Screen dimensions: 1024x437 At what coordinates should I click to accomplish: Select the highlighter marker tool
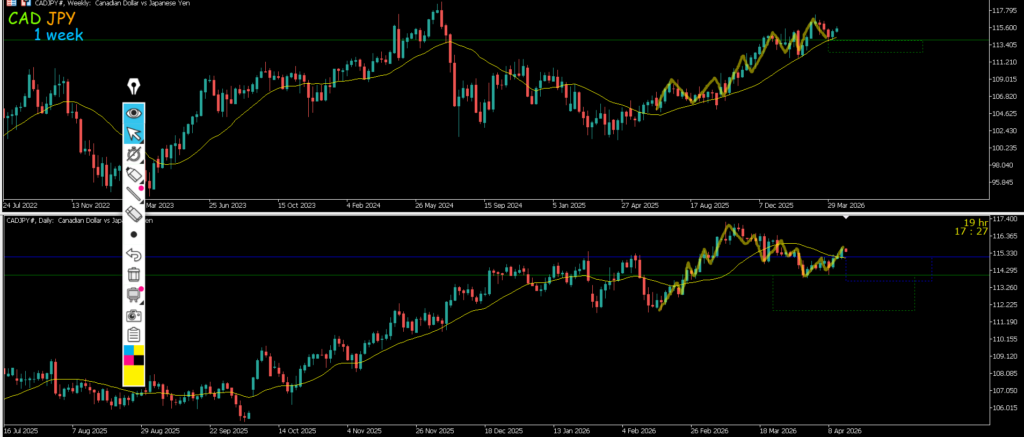click(133, 176)
